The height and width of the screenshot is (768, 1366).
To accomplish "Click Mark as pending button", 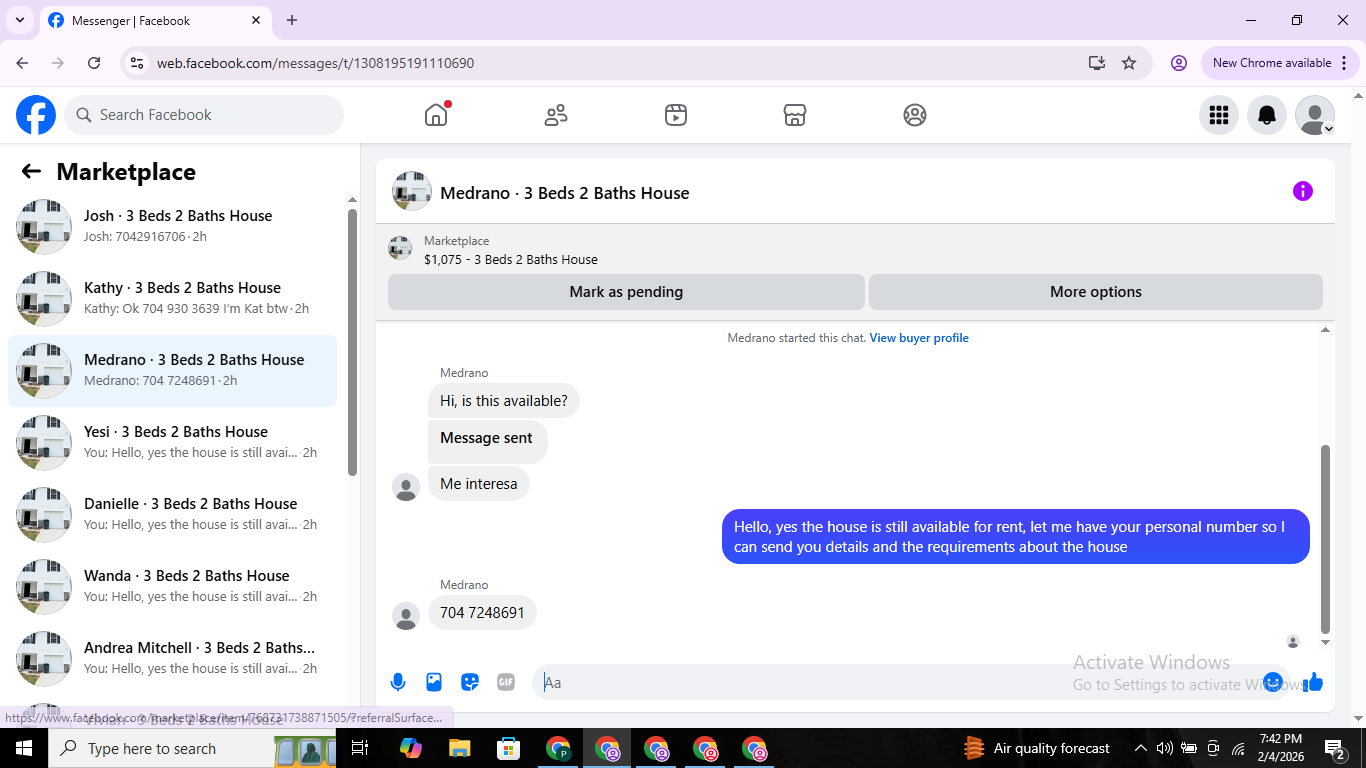I will click(626, 292).
